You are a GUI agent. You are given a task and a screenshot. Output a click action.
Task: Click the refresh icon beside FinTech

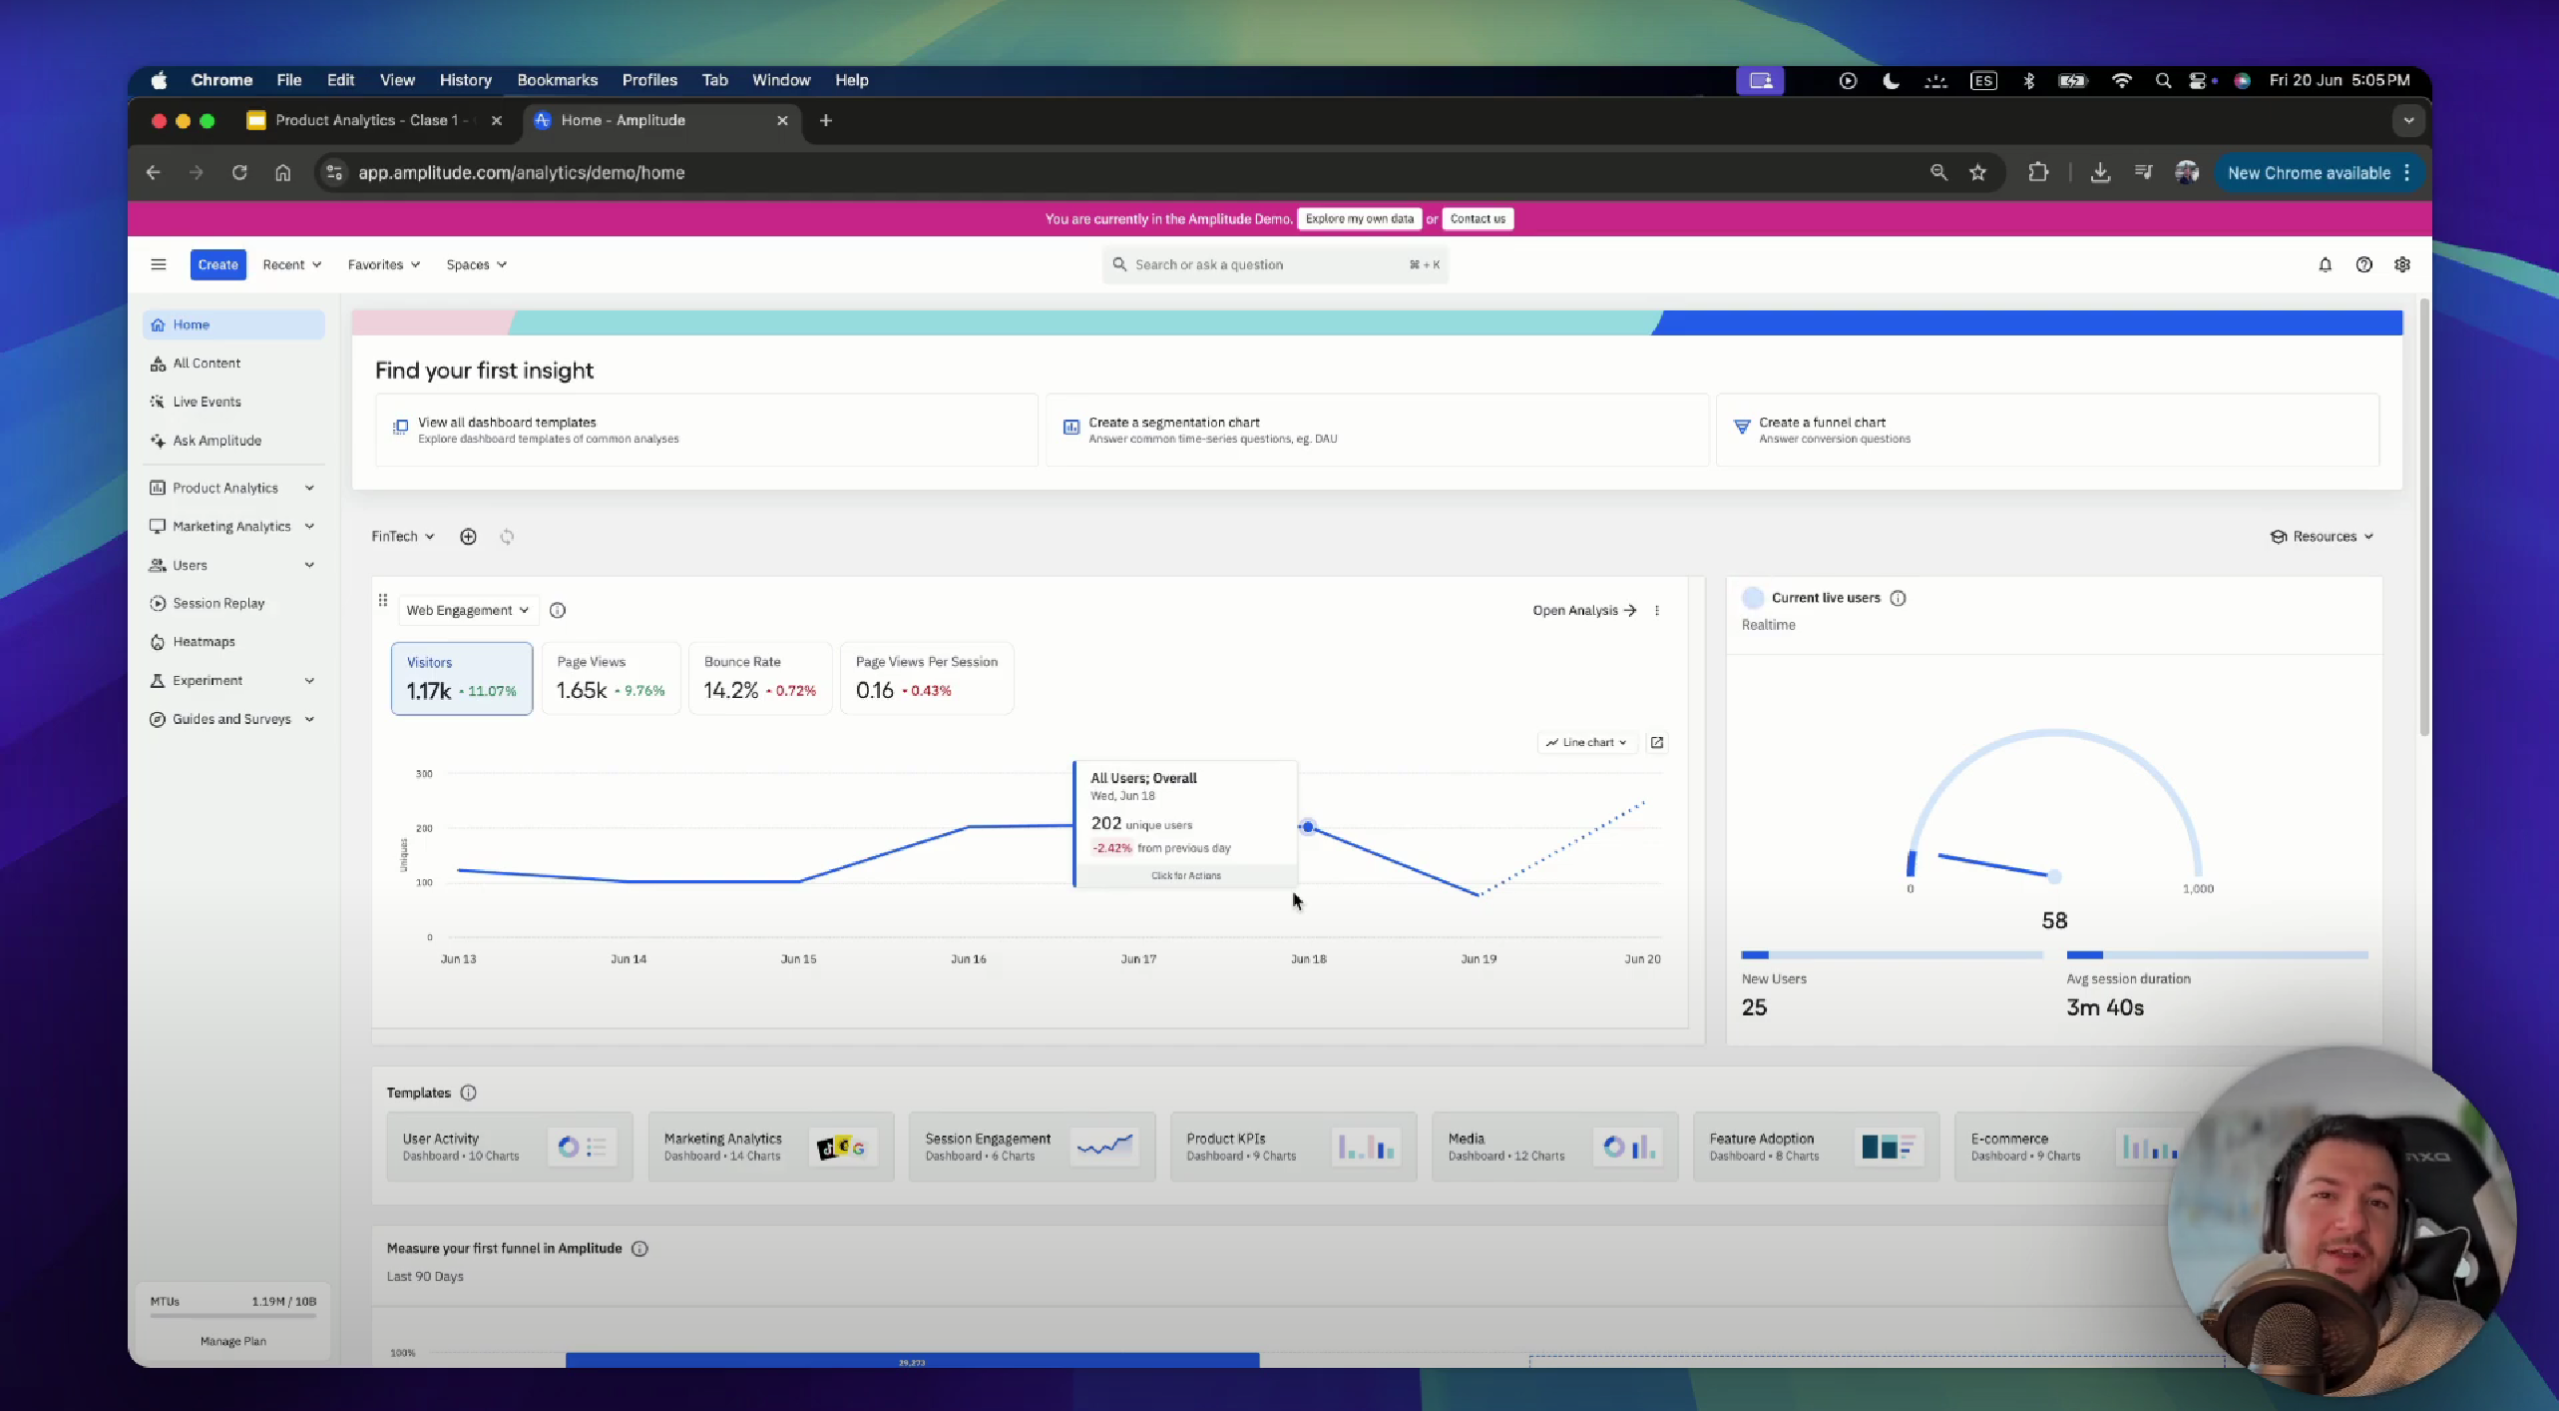coord(507,536)
